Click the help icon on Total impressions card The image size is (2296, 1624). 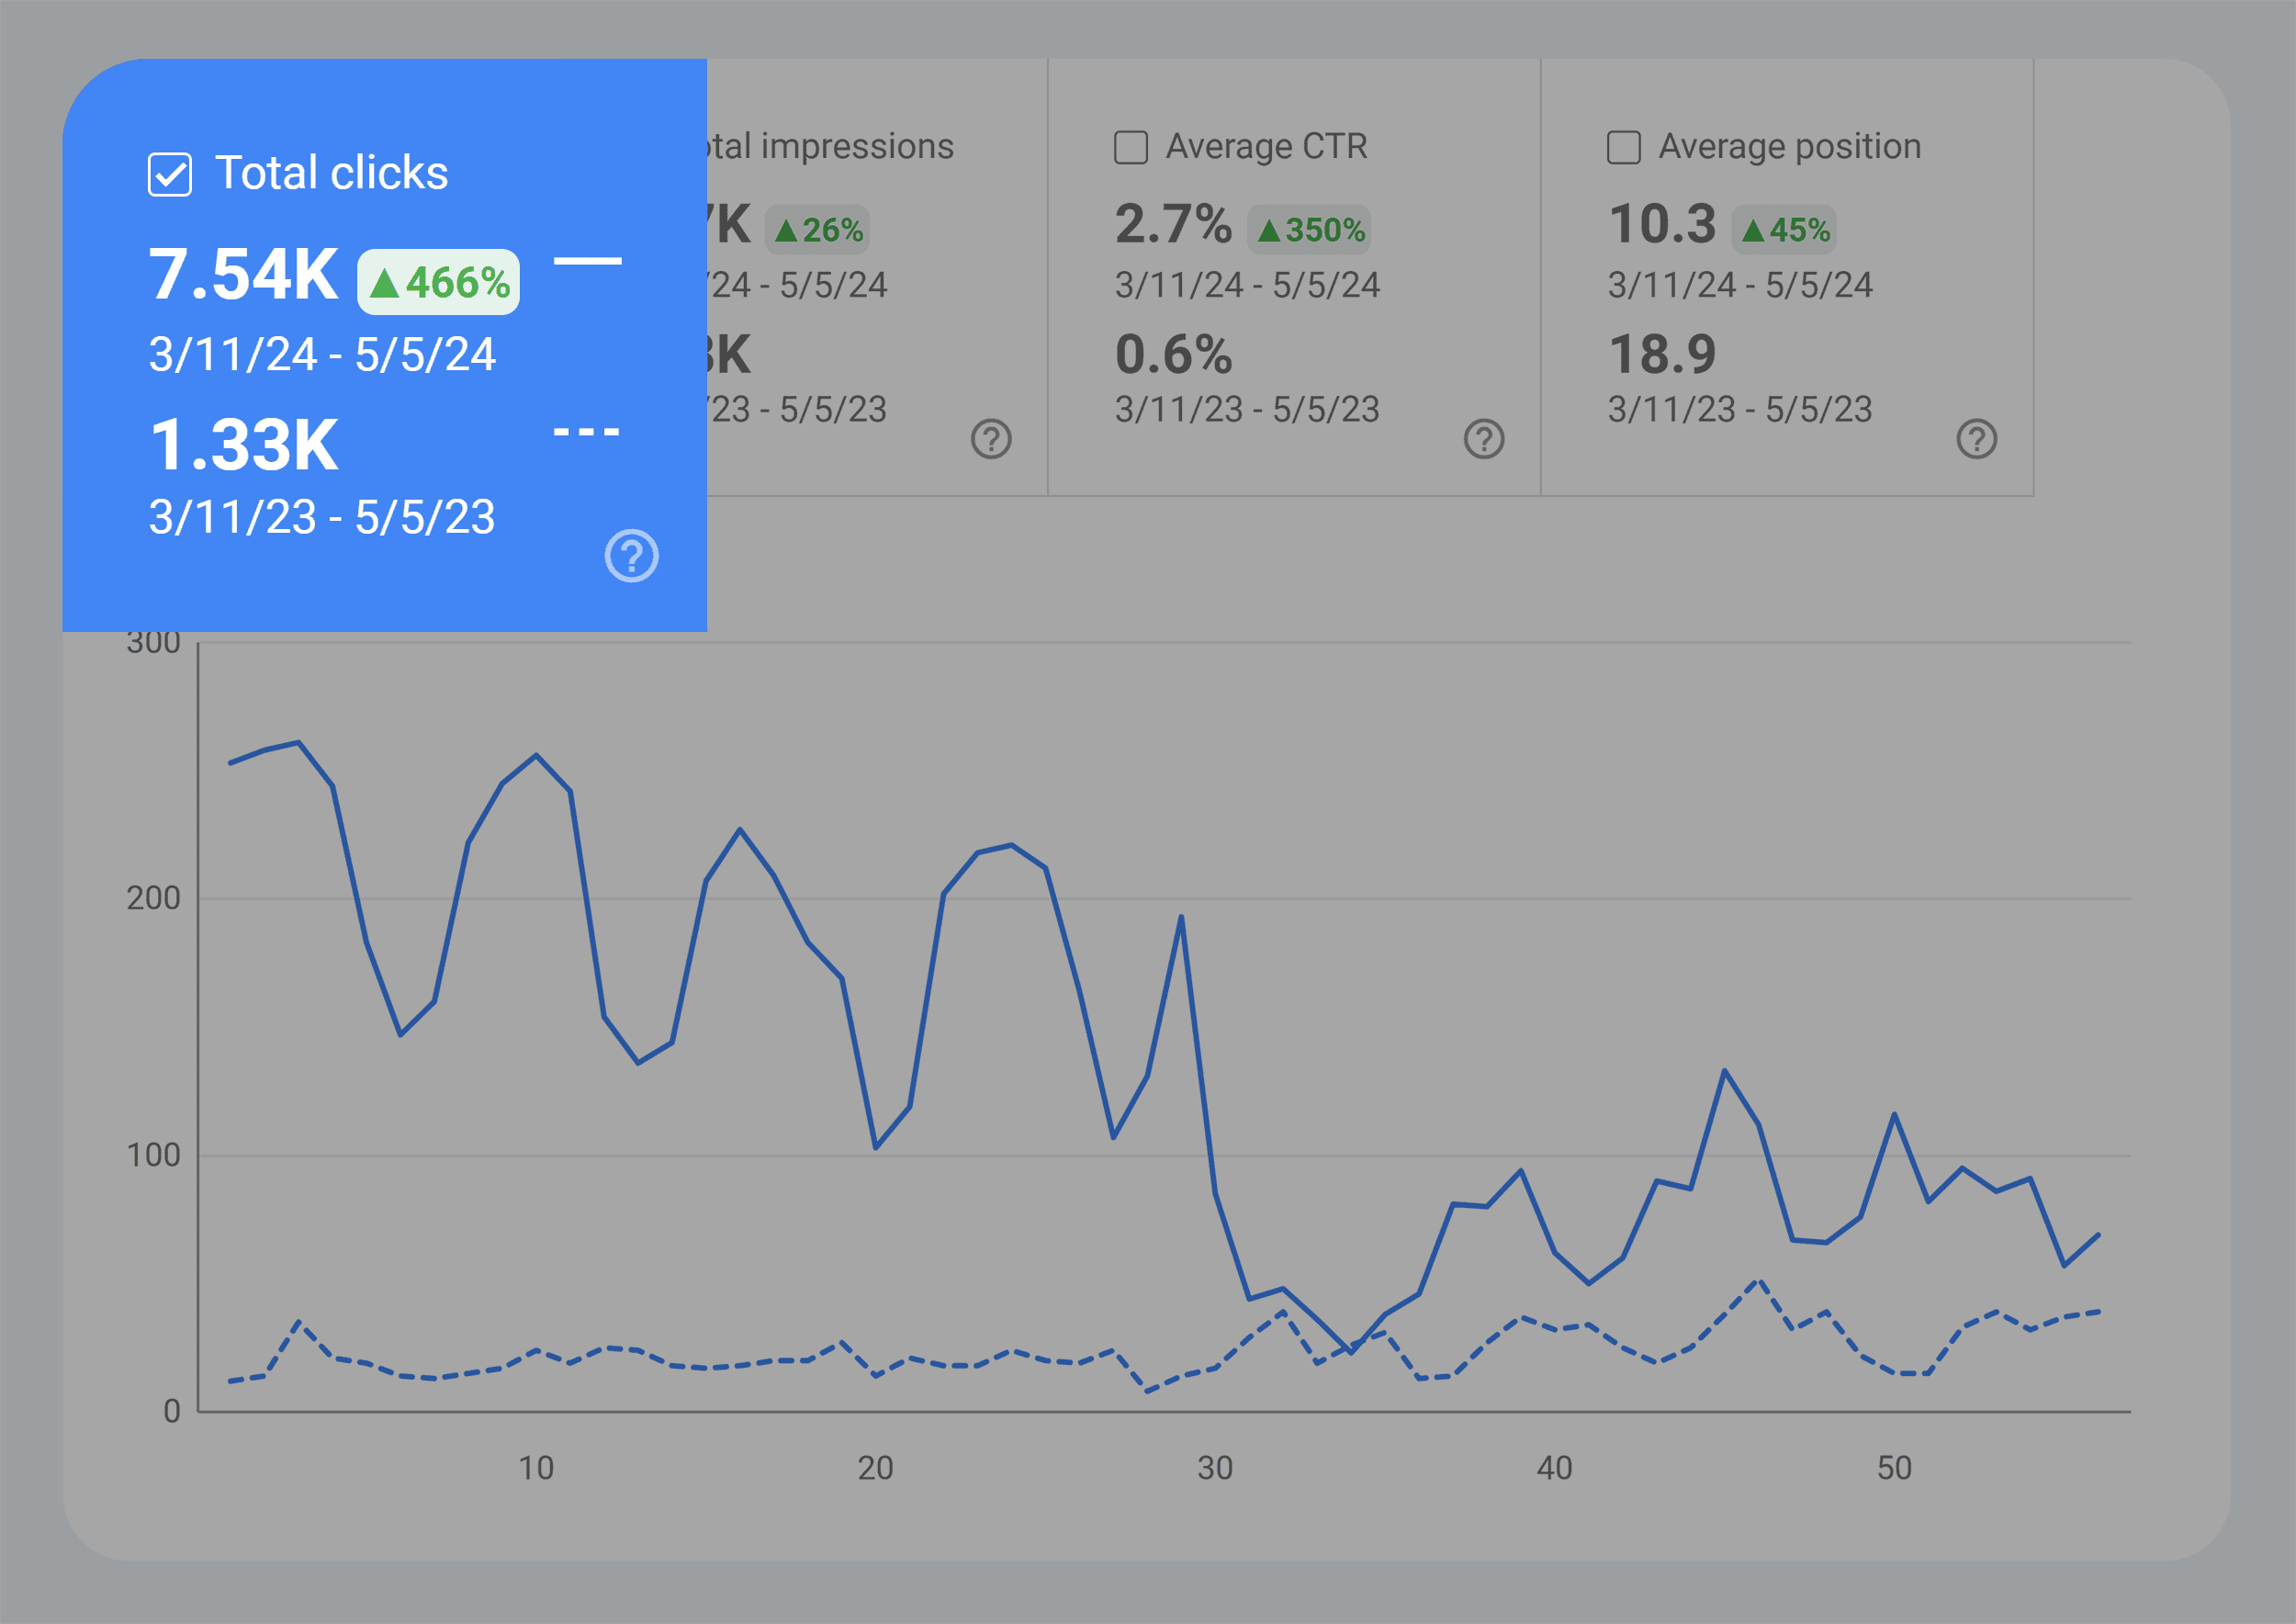pos(990,439)
